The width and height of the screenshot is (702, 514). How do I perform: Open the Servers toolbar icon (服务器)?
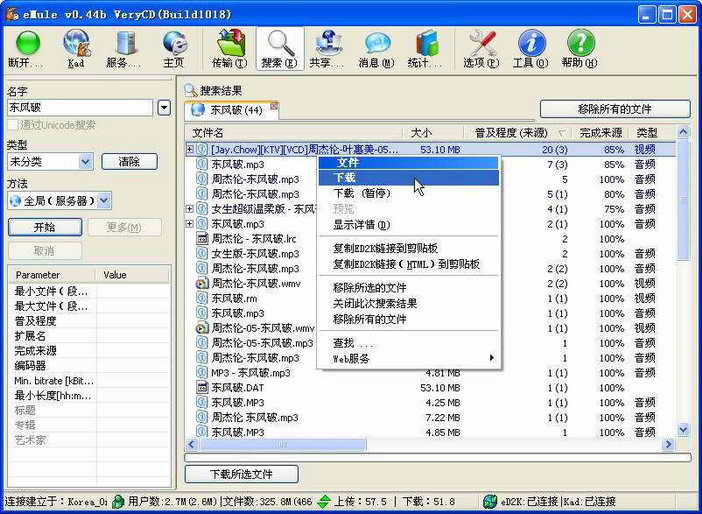[124, 47]
